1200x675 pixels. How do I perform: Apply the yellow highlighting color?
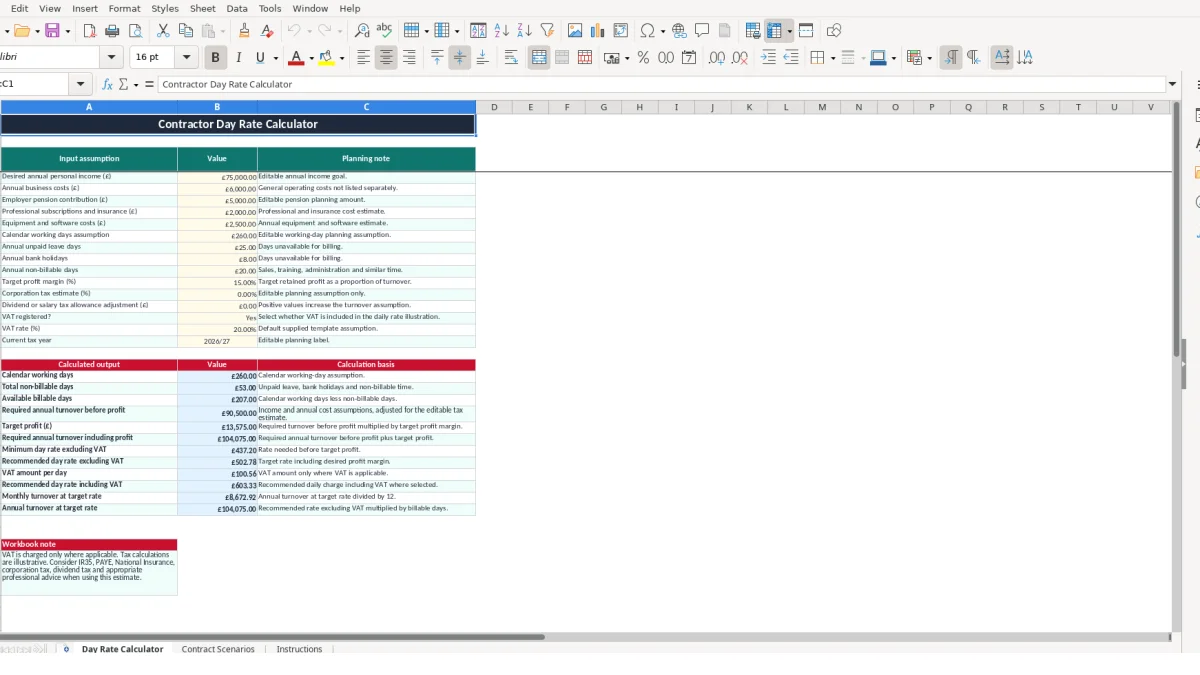(x=326, y=58)
